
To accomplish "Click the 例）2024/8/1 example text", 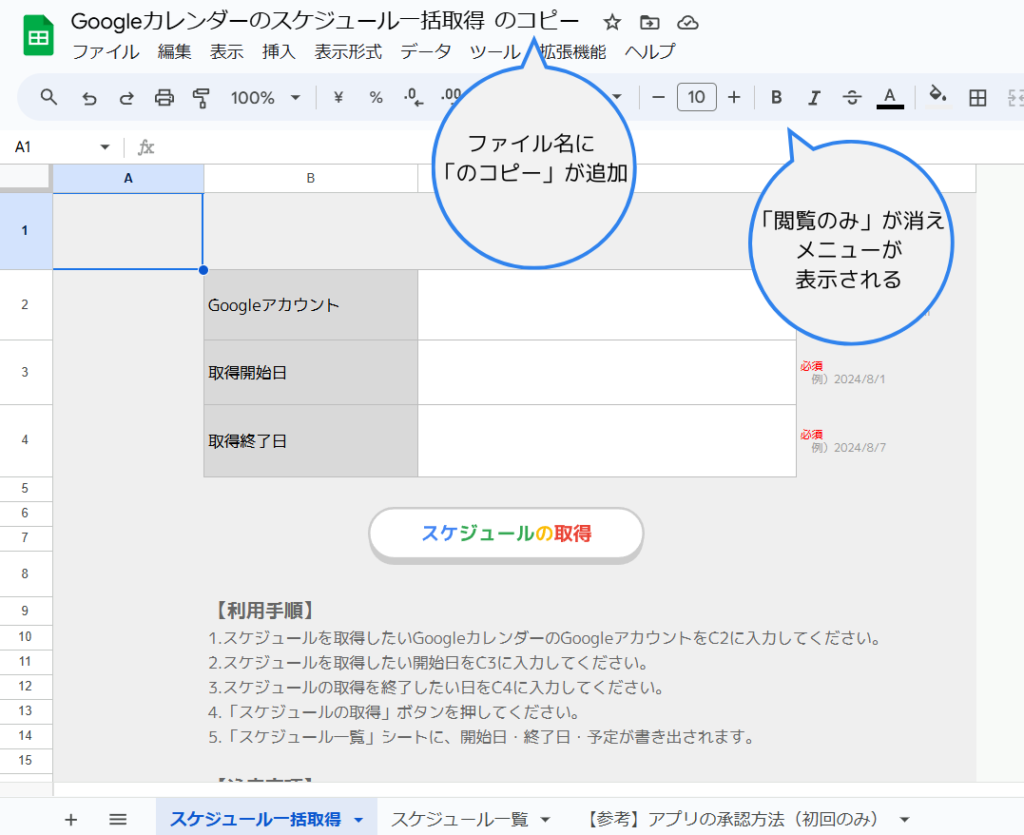I will click(848, 379).
